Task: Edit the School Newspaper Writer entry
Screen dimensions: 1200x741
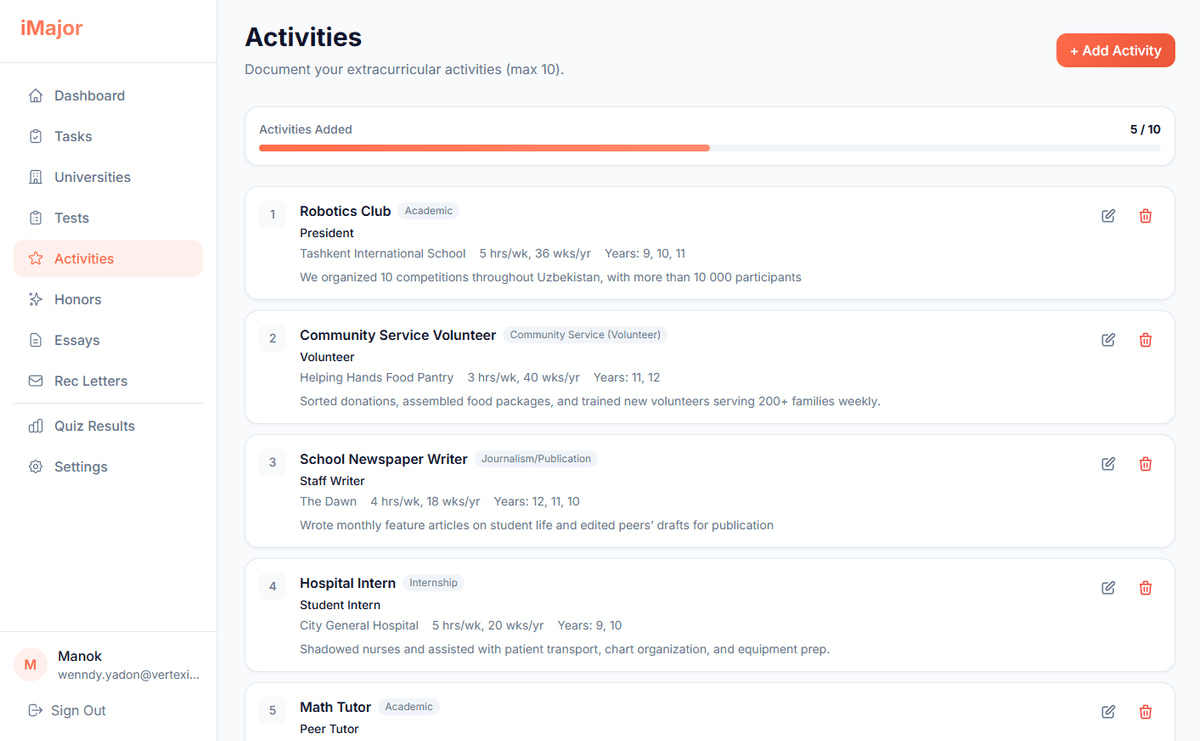Action: [x=1108, y=463]
